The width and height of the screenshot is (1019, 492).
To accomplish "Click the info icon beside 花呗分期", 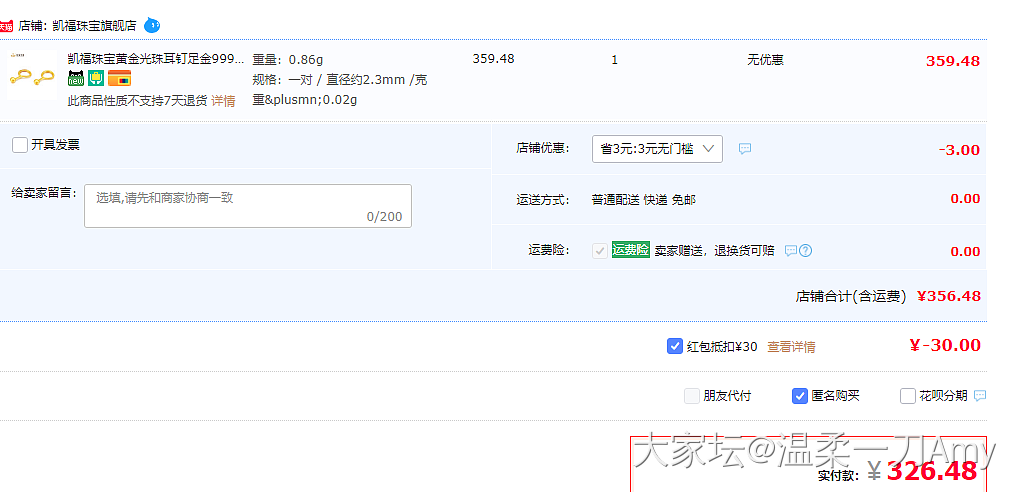I will click(980, 396).
